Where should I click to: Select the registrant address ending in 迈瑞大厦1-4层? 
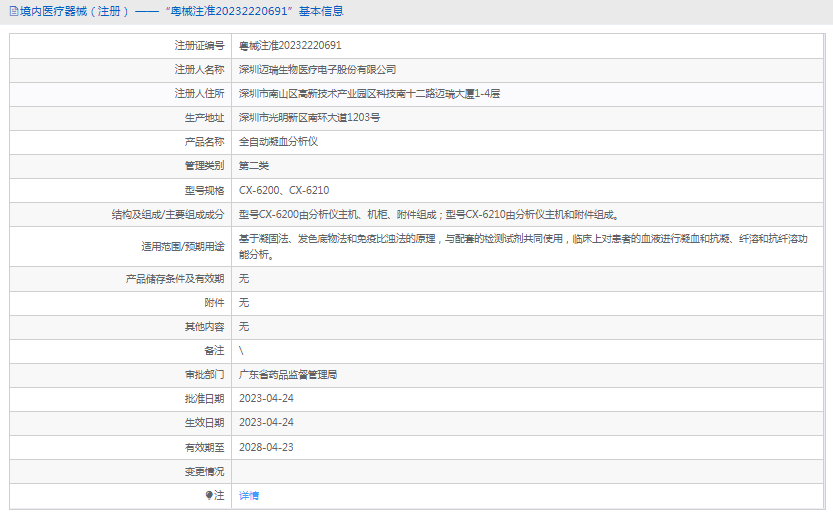(369, 94)
